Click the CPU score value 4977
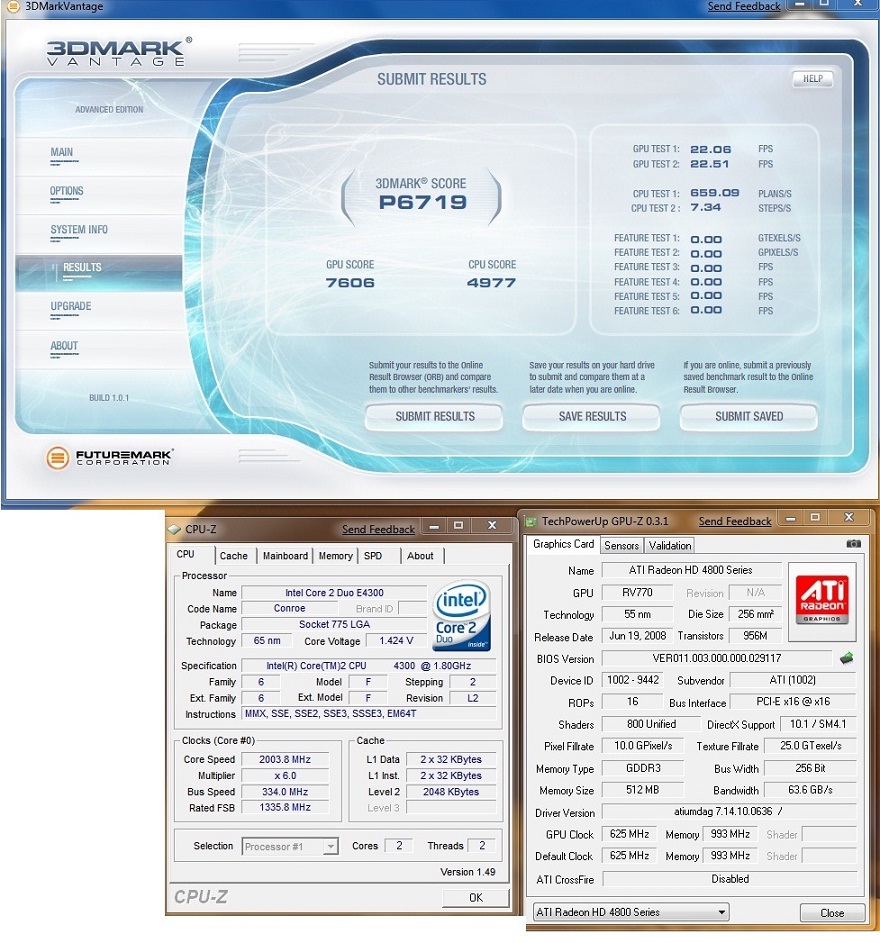This screenshot has height=943, width=880. (x=491, y=283)
